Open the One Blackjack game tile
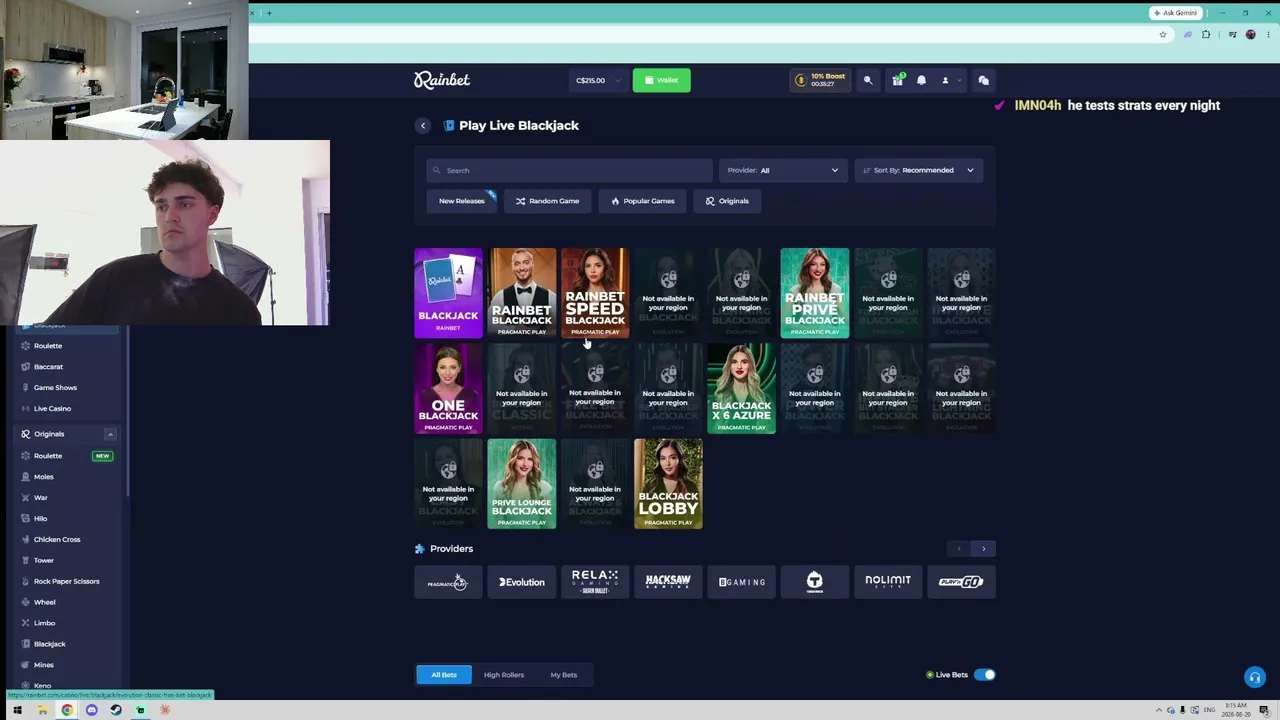The height and width of the screenshot is (720, 1280). coord(448,389)
